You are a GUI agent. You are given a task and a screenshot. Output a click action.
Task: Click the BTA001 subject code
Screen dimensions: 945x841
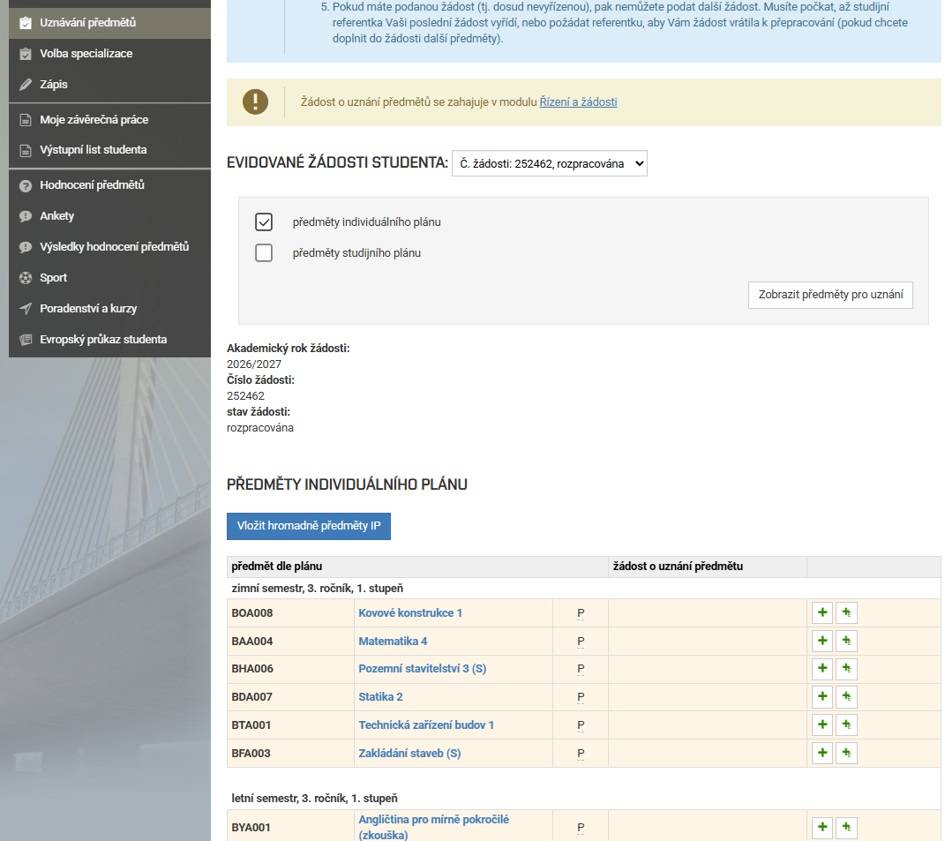[x=251, y=725]
